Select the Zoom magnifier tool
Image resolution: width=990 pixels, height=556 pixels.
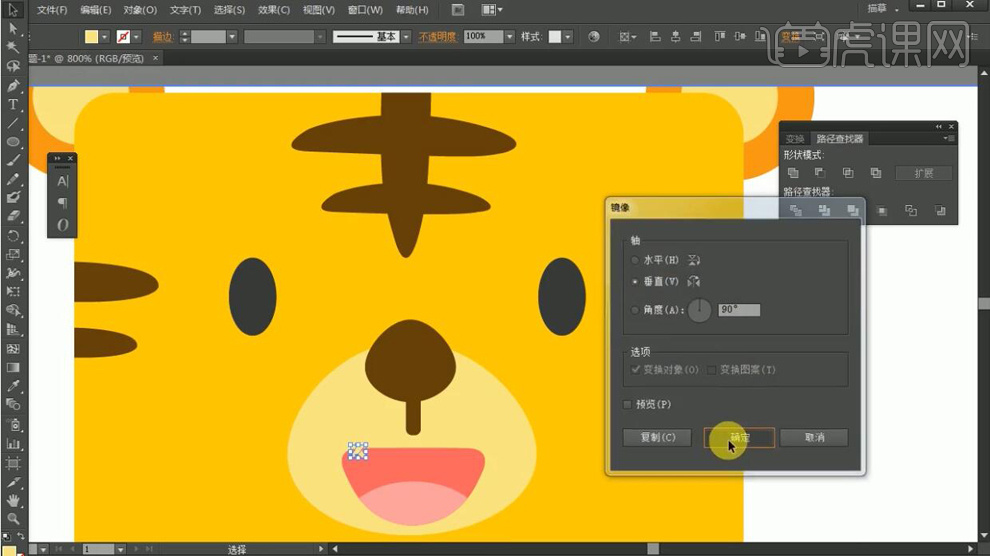13,519
